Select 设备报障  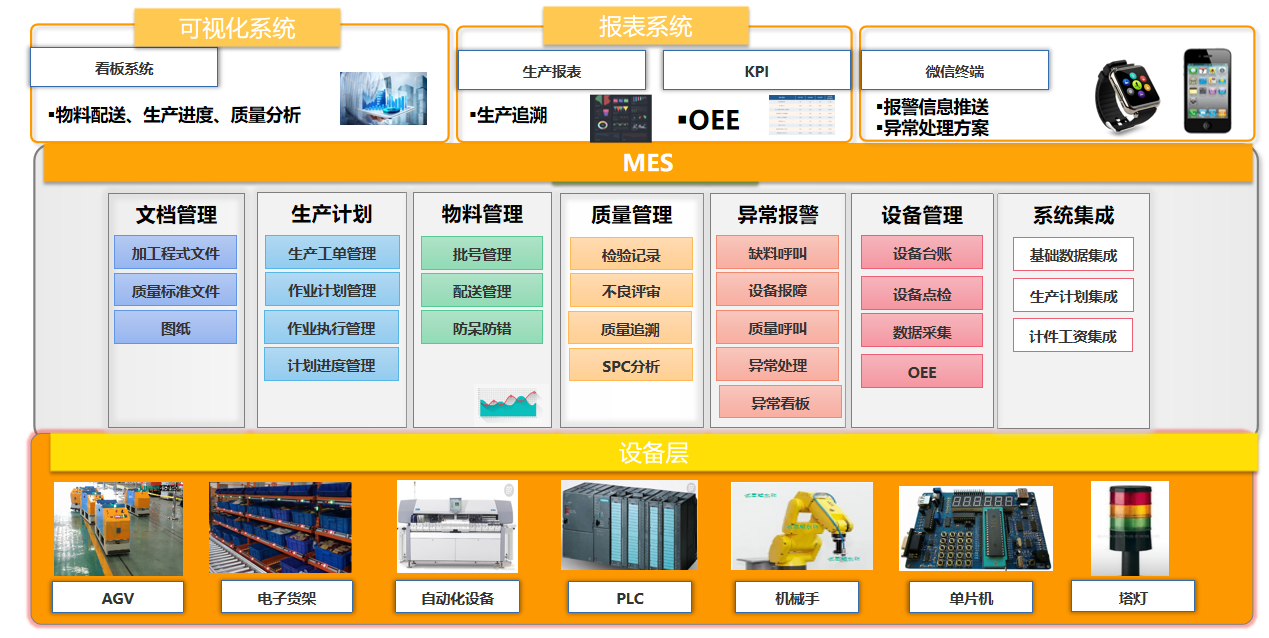pyautogui.click(x=777, y=289)
